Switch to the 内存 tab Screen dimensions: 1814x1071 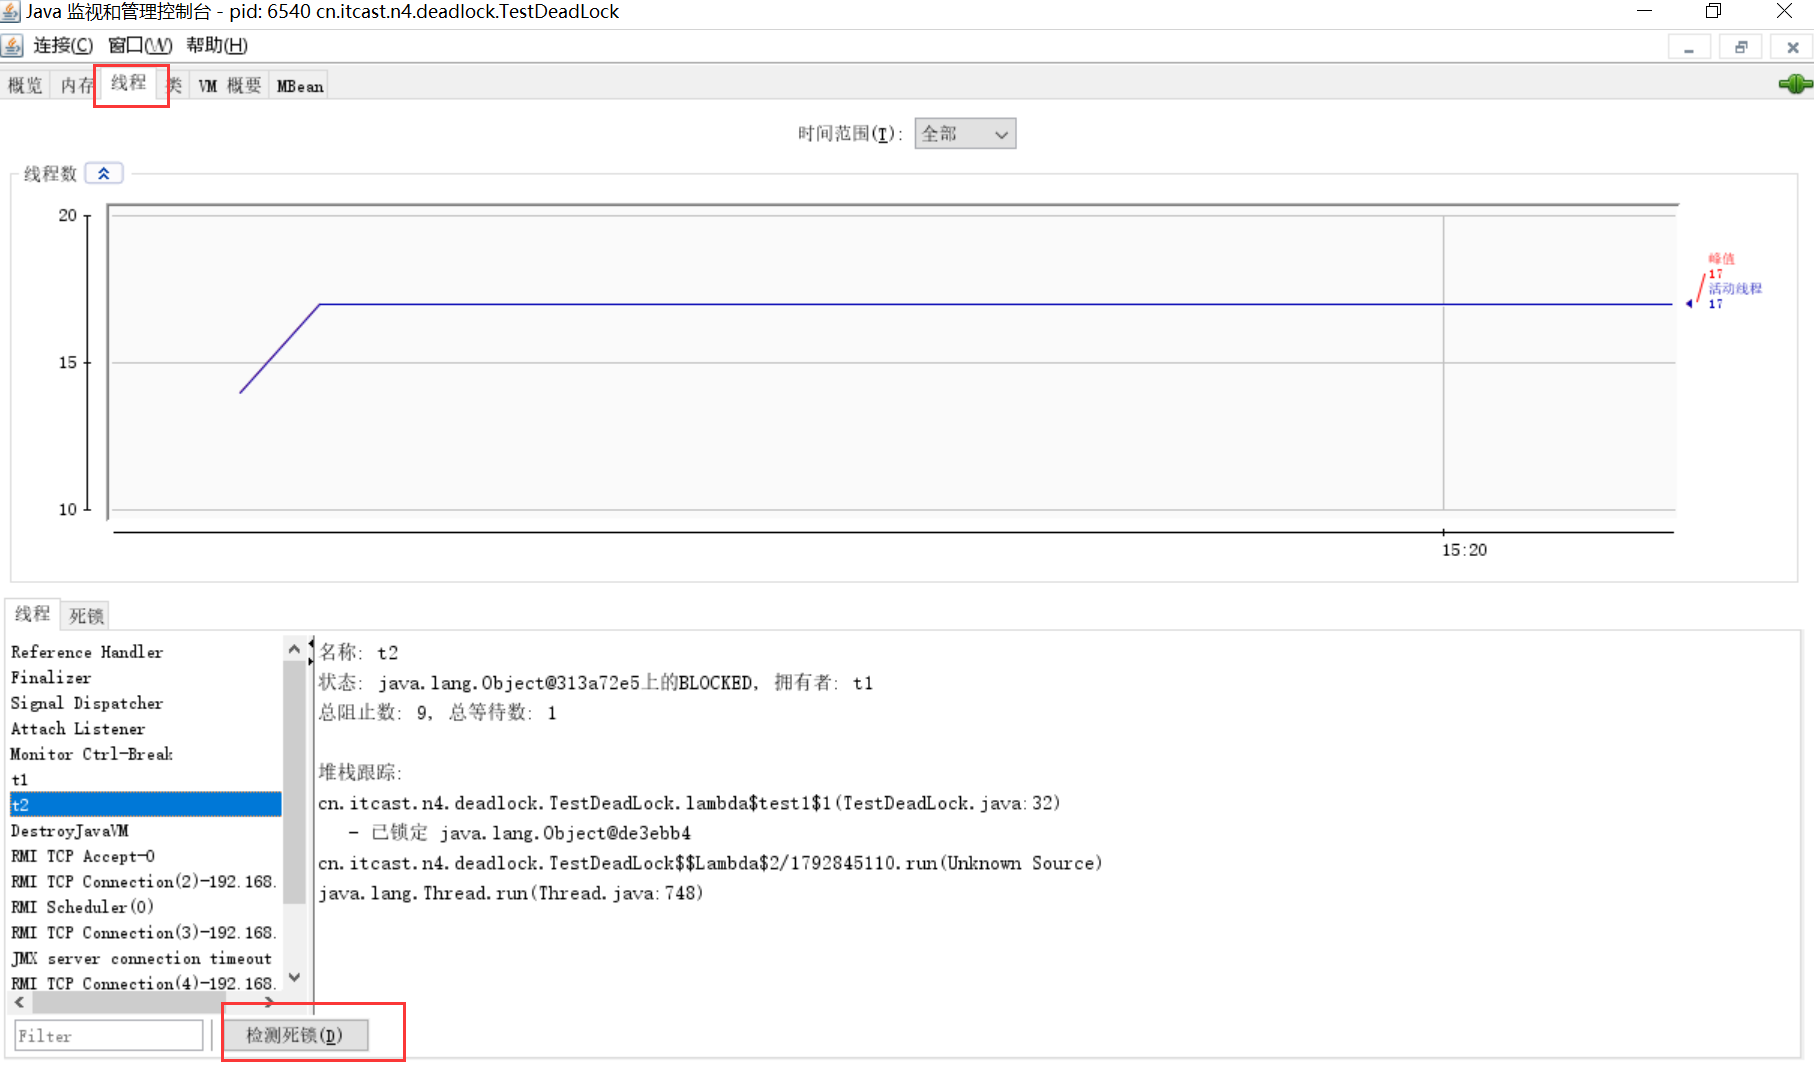click(75, 86)
